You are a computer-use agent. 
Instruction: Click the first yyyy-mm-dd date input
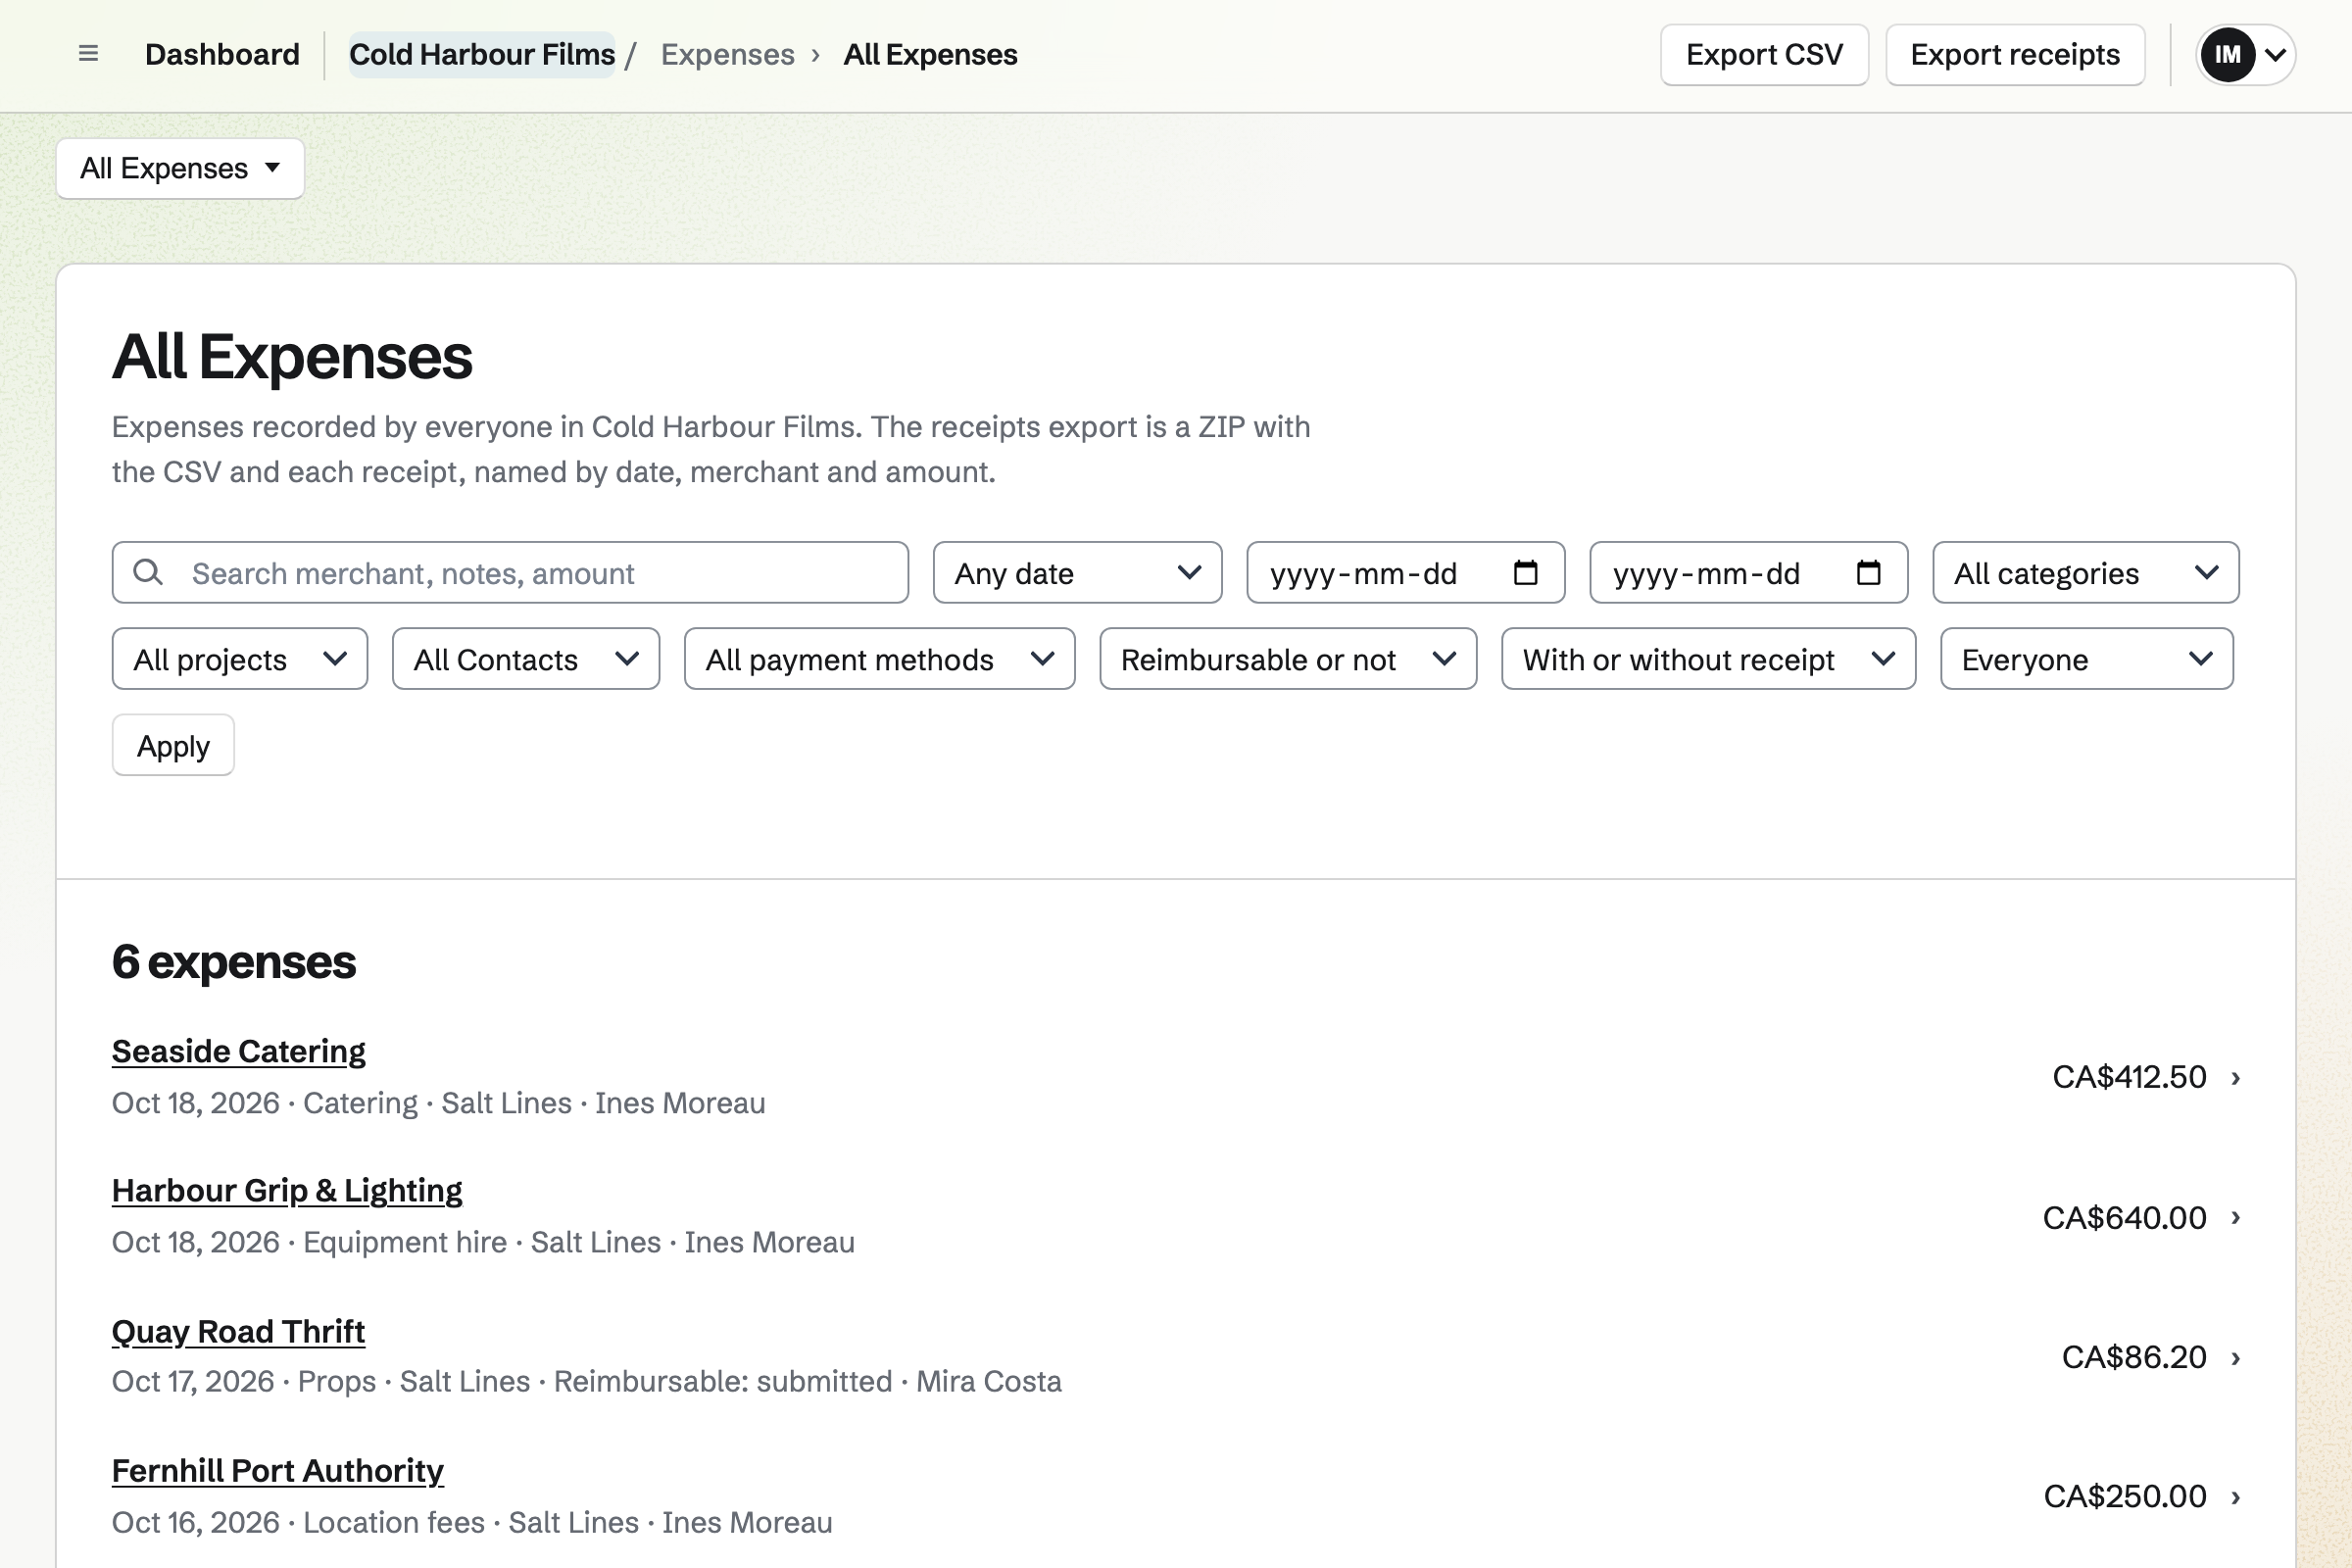pos(1405,573)
